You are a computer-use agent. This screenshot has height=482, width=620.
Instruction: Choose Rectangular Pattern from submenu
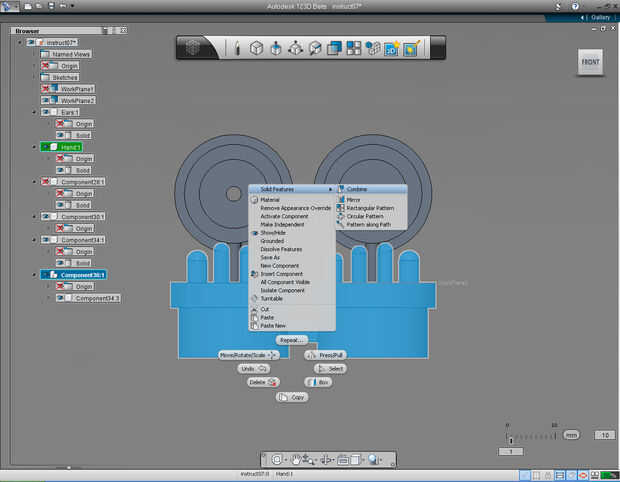[x=372, y=208]
